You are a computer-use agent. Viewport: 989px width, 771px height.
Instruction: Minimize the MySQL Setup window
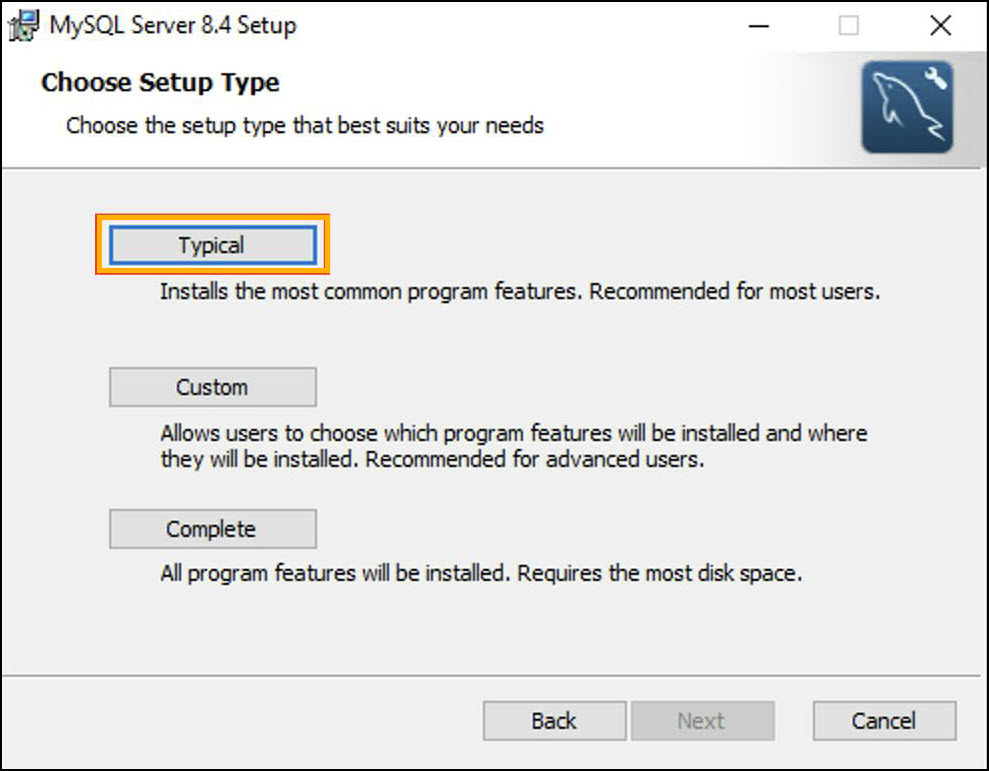[757, 27]
